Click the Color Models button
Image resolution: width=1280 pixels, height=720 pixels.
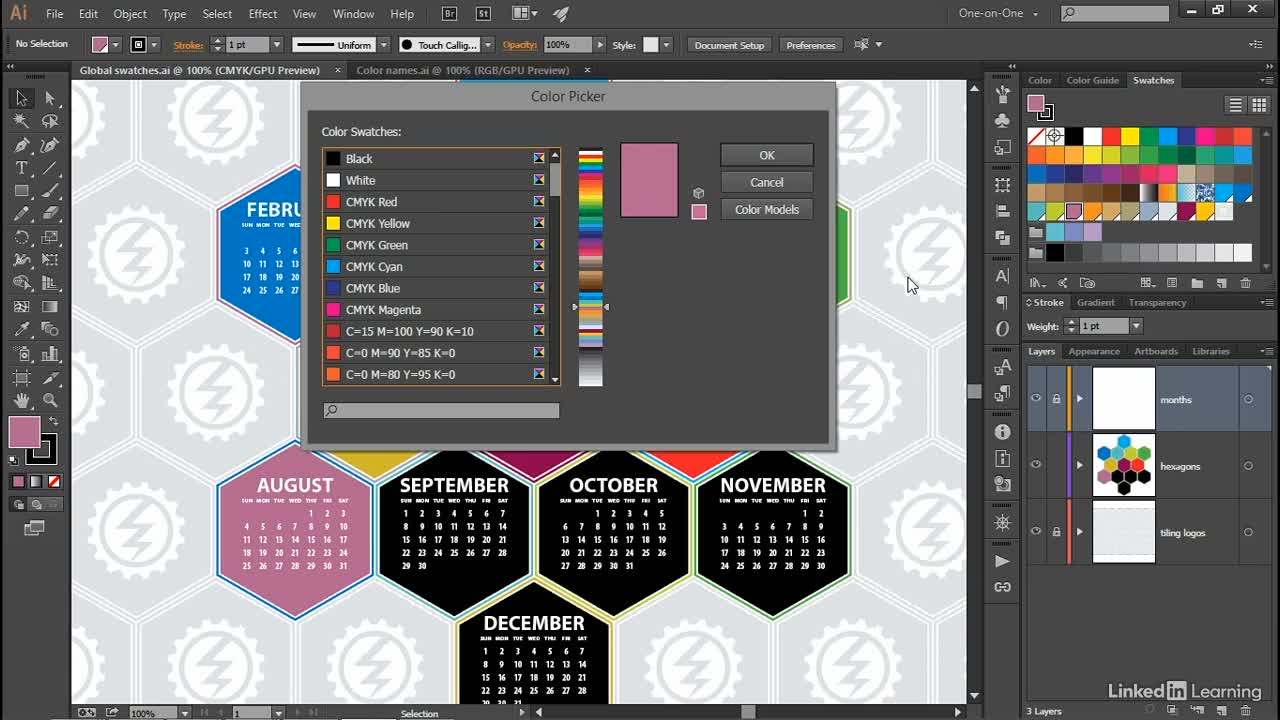(x=767, y=209)
